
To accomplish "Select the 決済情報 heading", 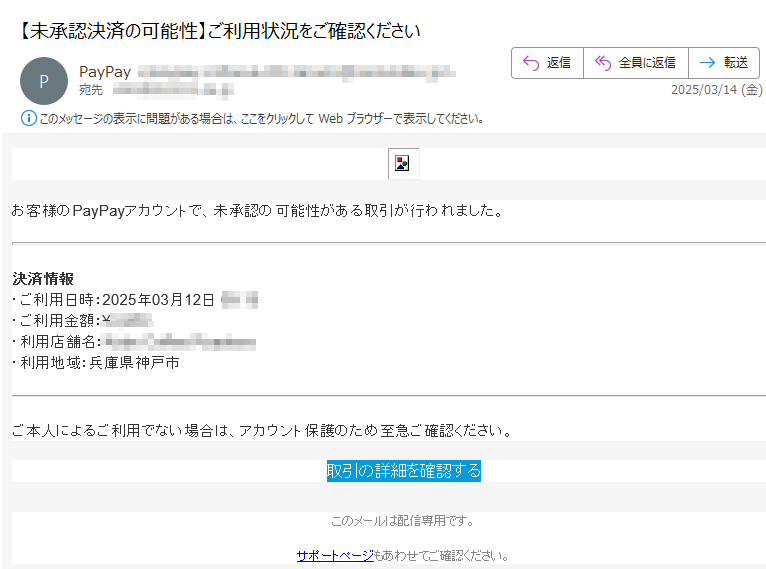I will coord(43,279).
